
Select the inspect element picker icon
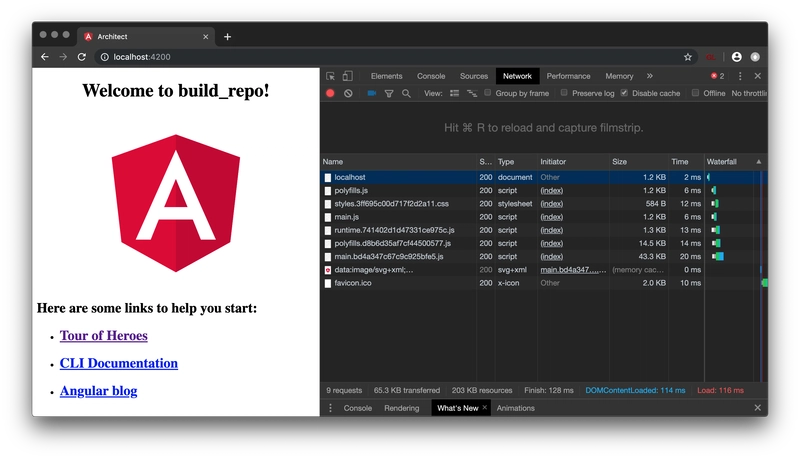(331, 76)
